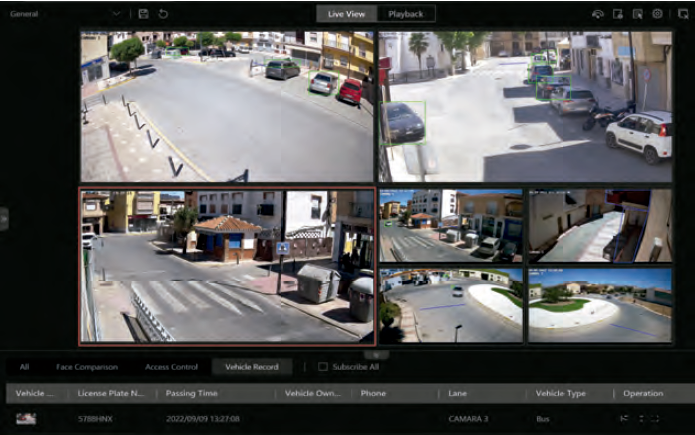Click the window with cursor icon left of gear
Screen dimensions: 695x435
pos(638,14)
